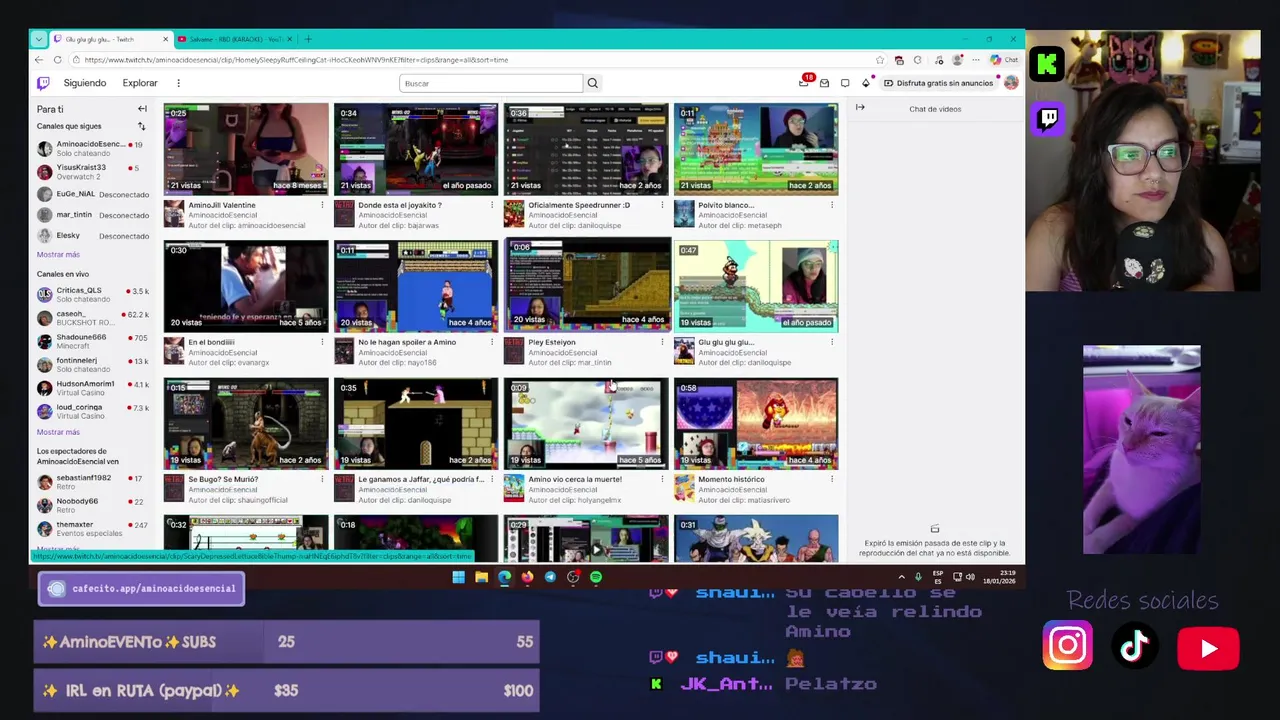Viewport: 1280px width, 720px height.
Task: Play the Donde esta el joyakito clip
Action: [416, 149]
